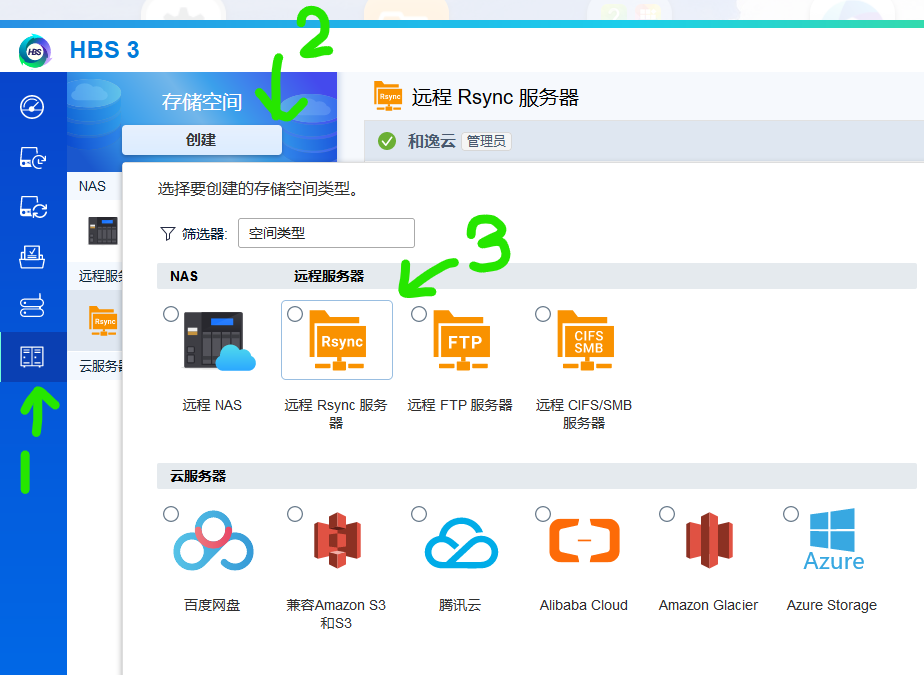Click the 兼容Amazon S3和S3 label
The image size is (924, 675).
(x=336, y=614)
